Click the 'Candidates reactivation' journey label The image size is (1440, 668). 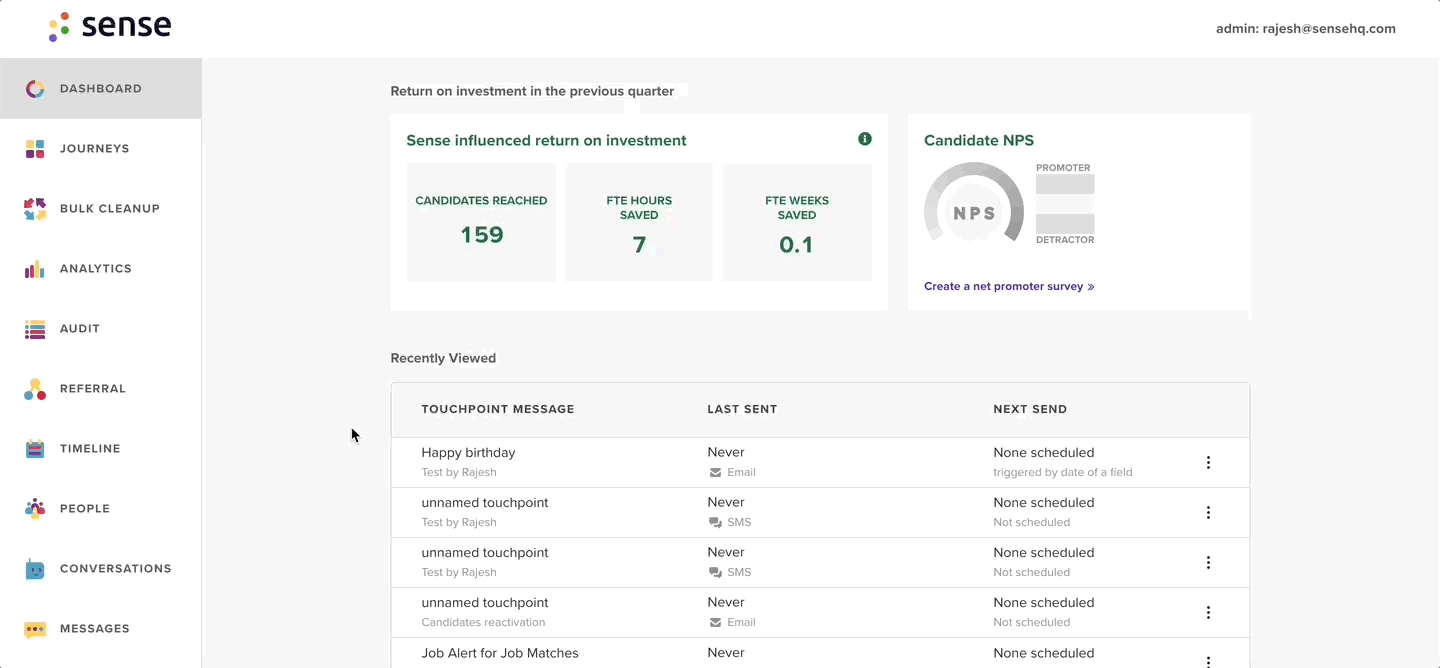(x=483, y=622)
